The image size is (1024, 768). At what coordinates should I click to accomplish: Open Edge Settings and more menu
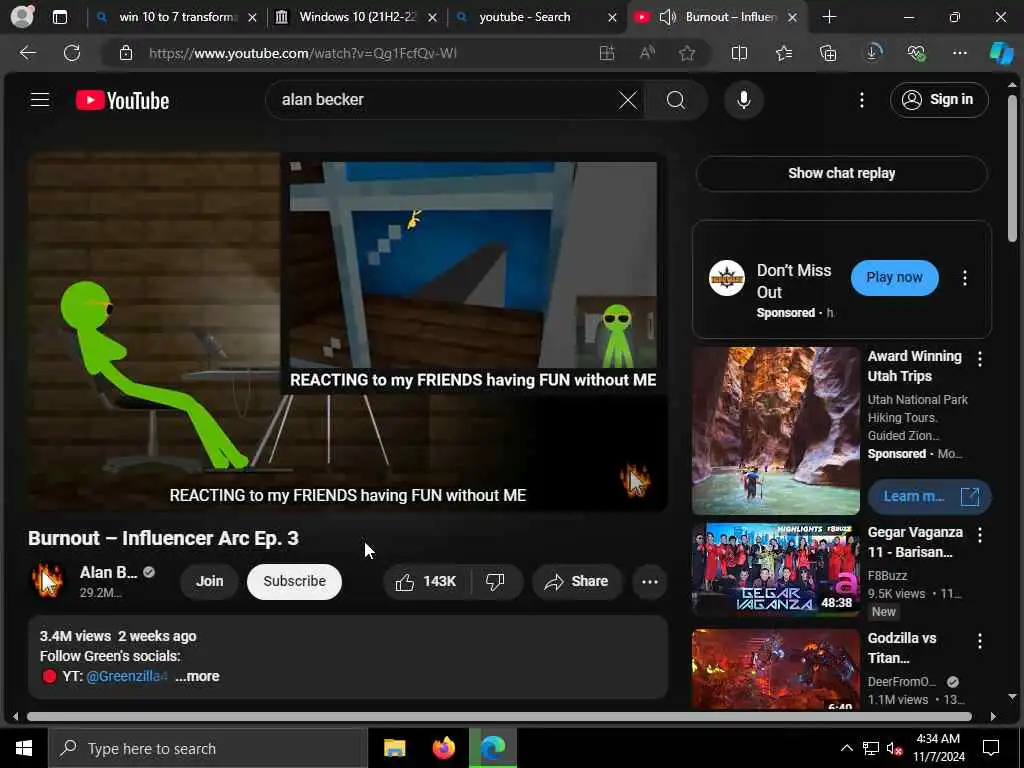(x=959, y=53)
